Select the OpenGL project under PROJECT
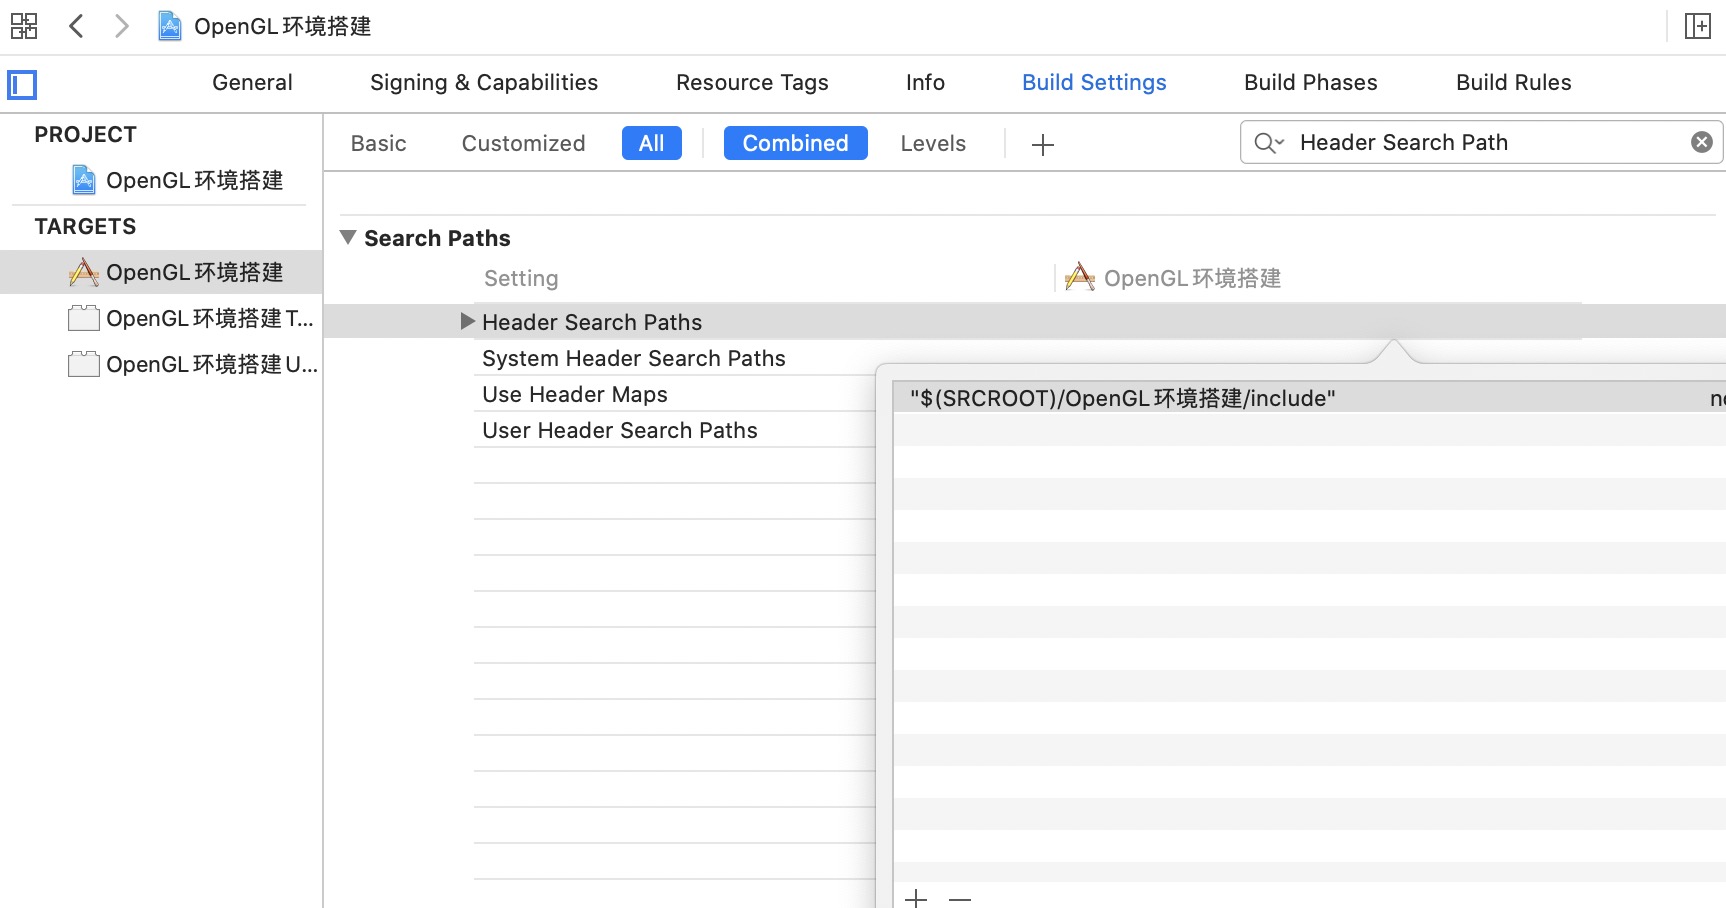The image size is (1726, 908). 177,180
